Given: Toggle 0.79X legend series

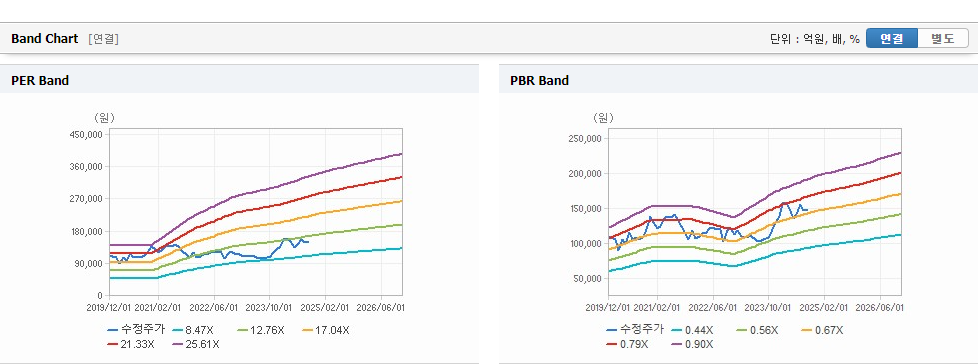Looking at the screenshot, I should tap(627, 344).
